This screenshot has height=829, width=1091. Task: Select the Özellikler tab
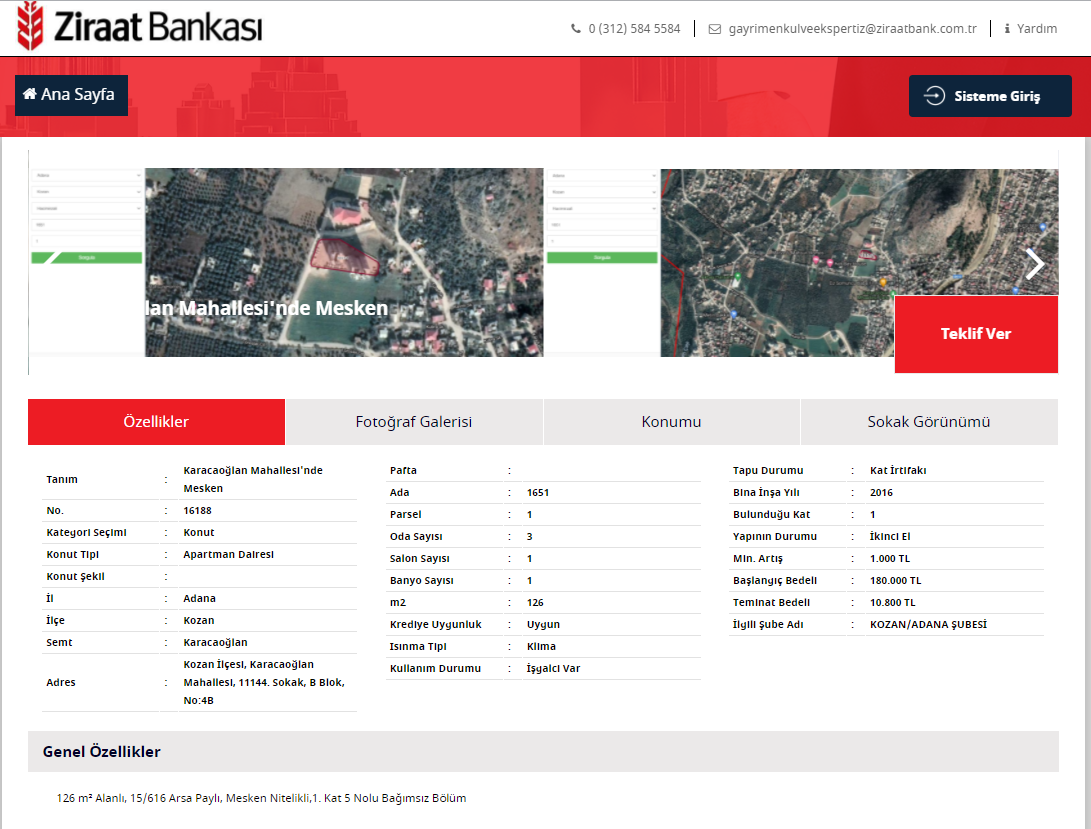pos(156,422)
